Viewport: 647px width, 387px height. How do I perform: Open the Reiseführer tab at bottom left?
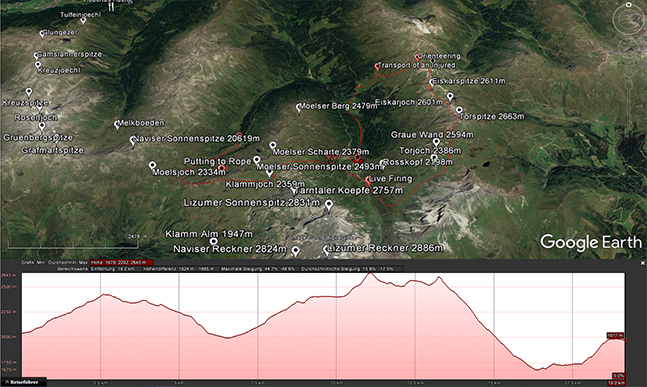pyautogui.click(x=24, y=382)
